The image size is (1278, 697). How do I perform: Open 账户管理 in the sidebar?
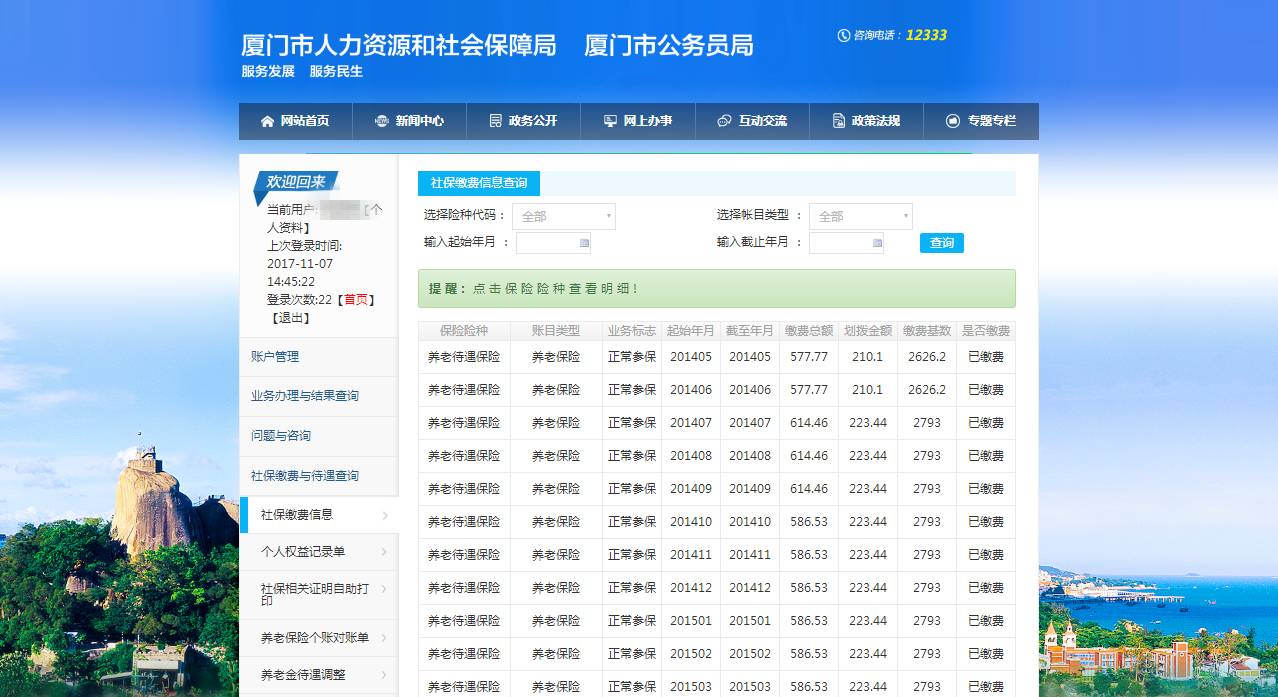point(275,357)
